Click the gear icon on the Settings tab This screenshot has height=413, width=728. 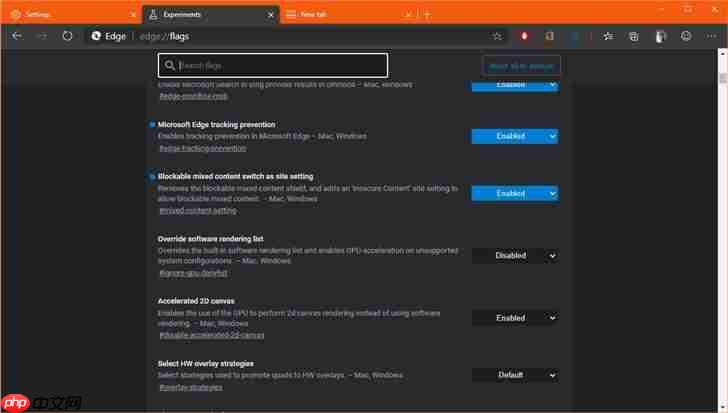pos(15,15)
